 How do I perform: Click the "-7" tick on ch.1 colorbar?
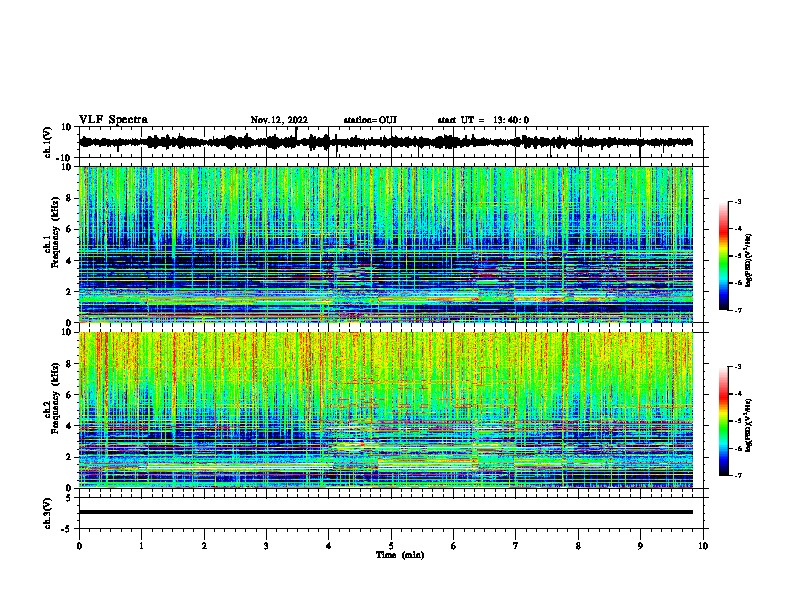click(x=738, y=310)
